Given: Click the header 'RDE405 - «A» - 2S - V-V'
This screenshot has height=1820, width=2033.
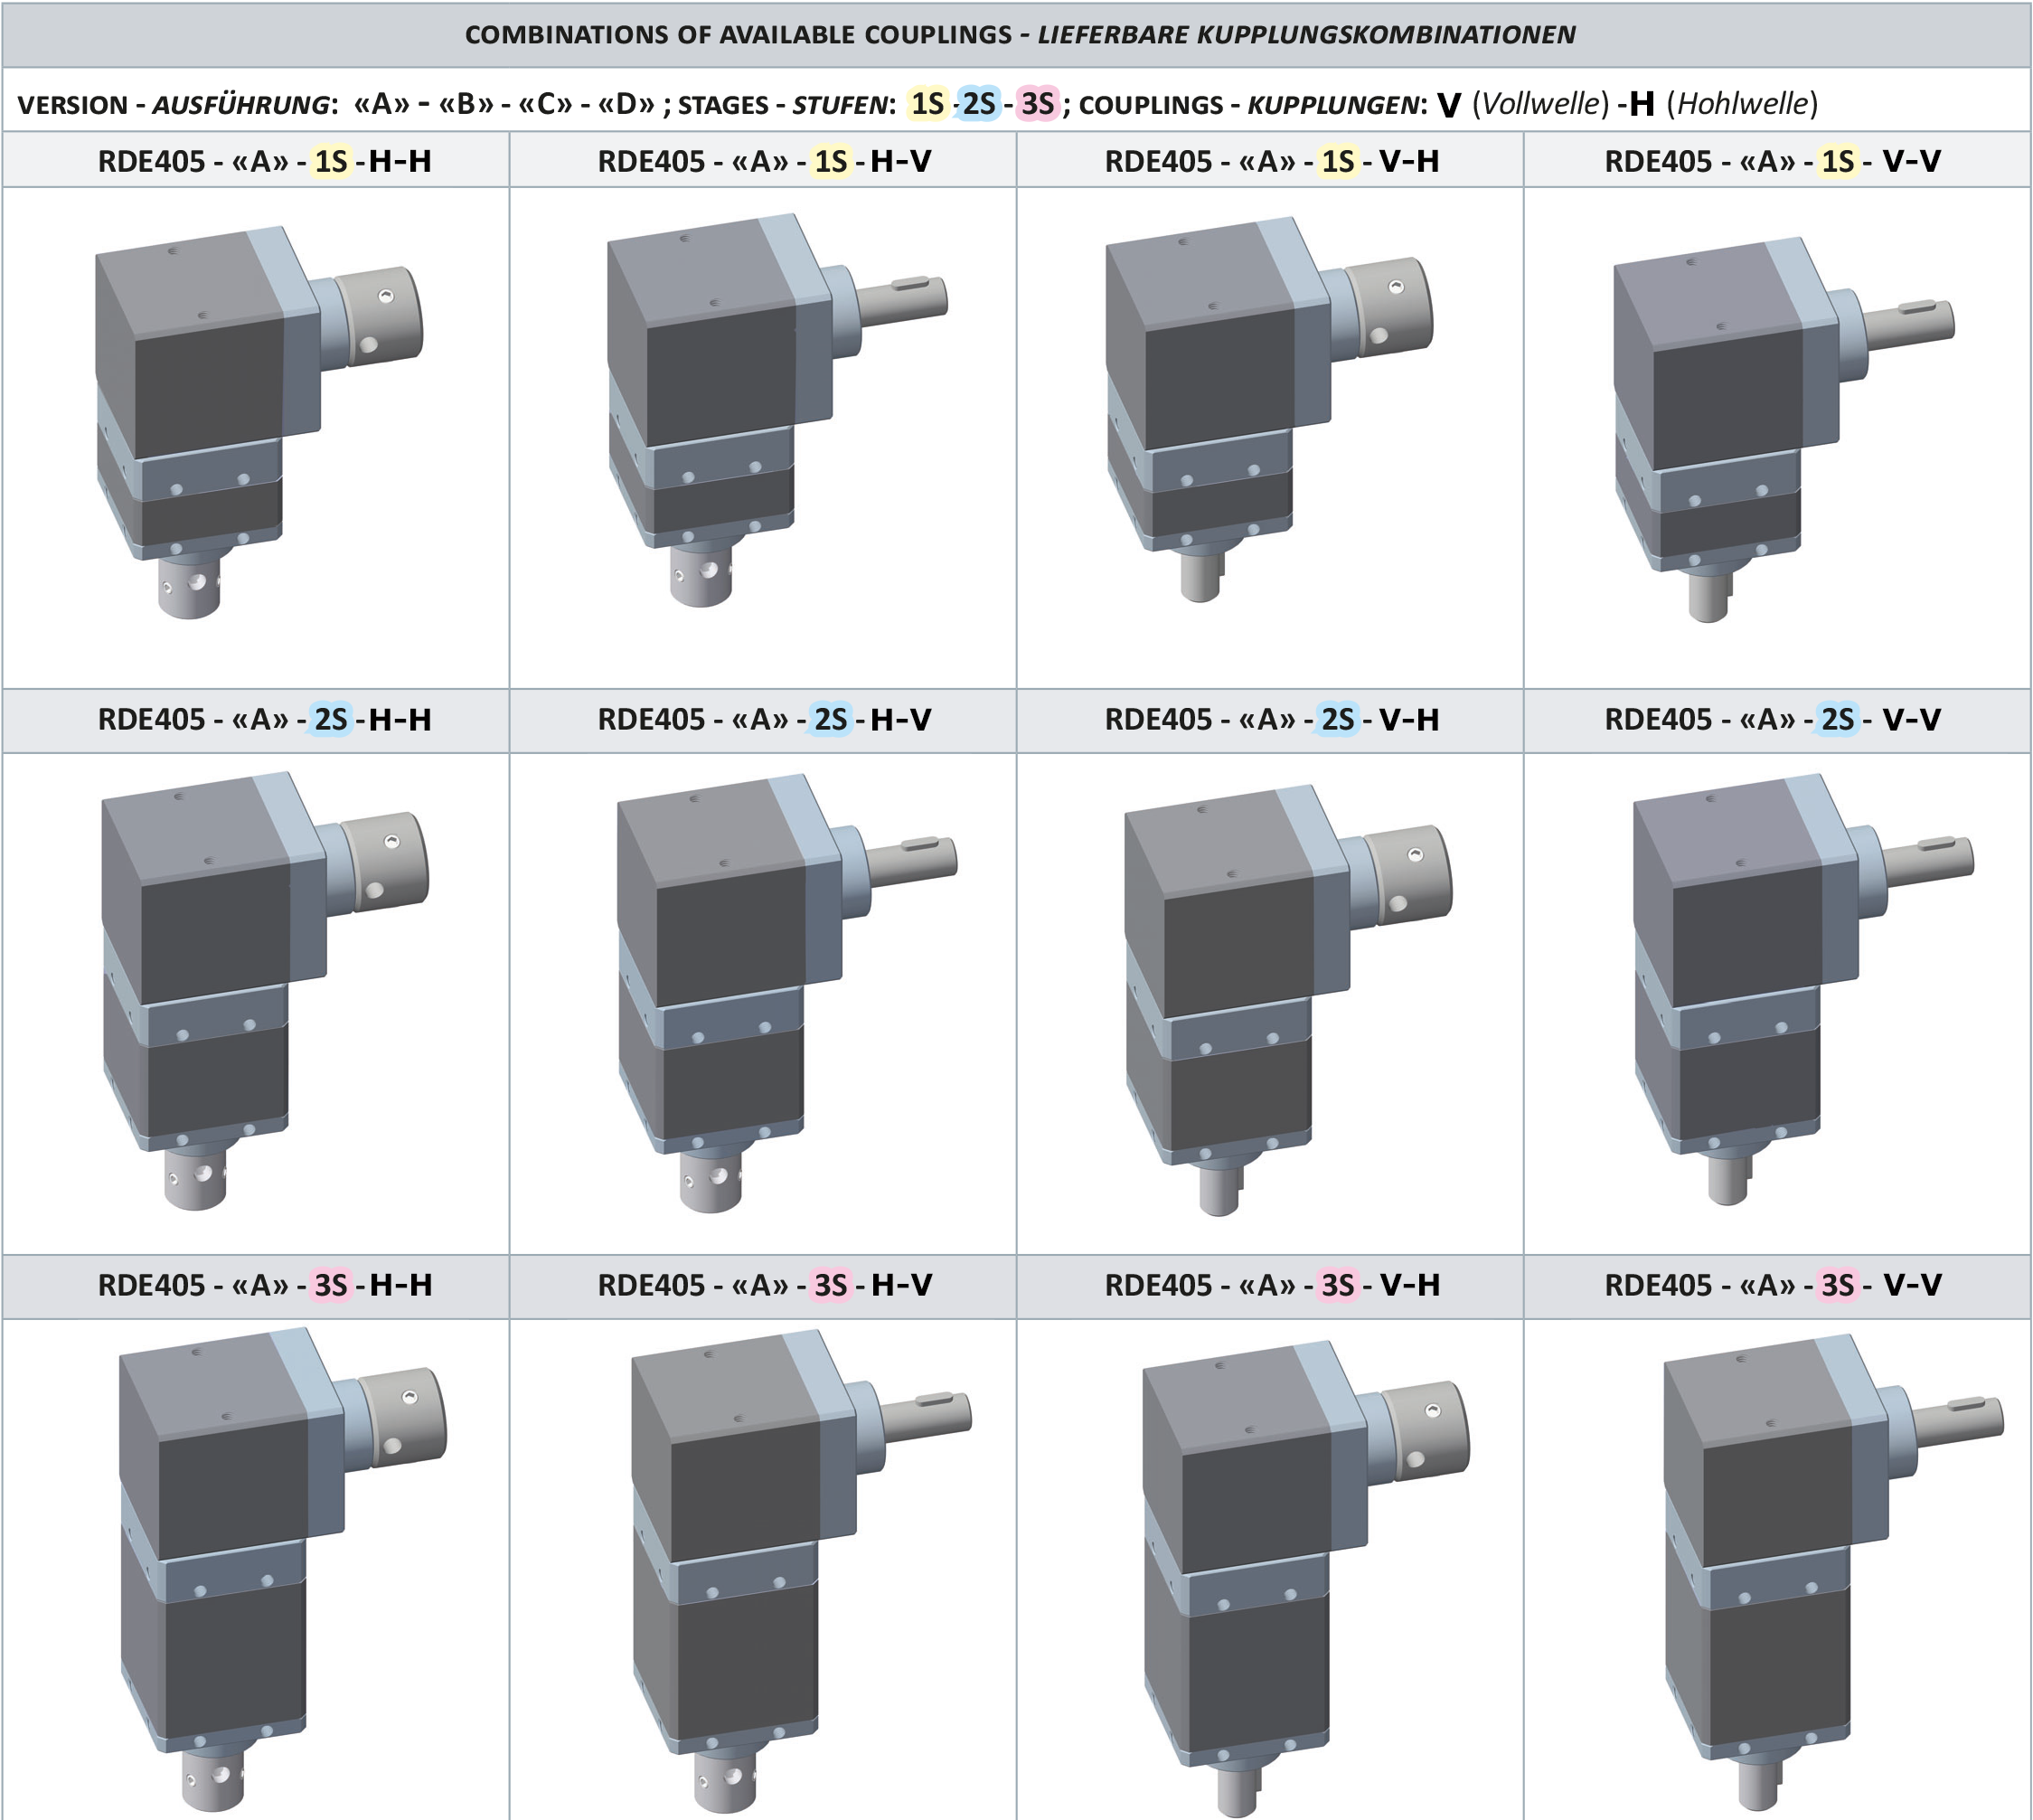Looking at the screenshot, I should point(1773,719).
